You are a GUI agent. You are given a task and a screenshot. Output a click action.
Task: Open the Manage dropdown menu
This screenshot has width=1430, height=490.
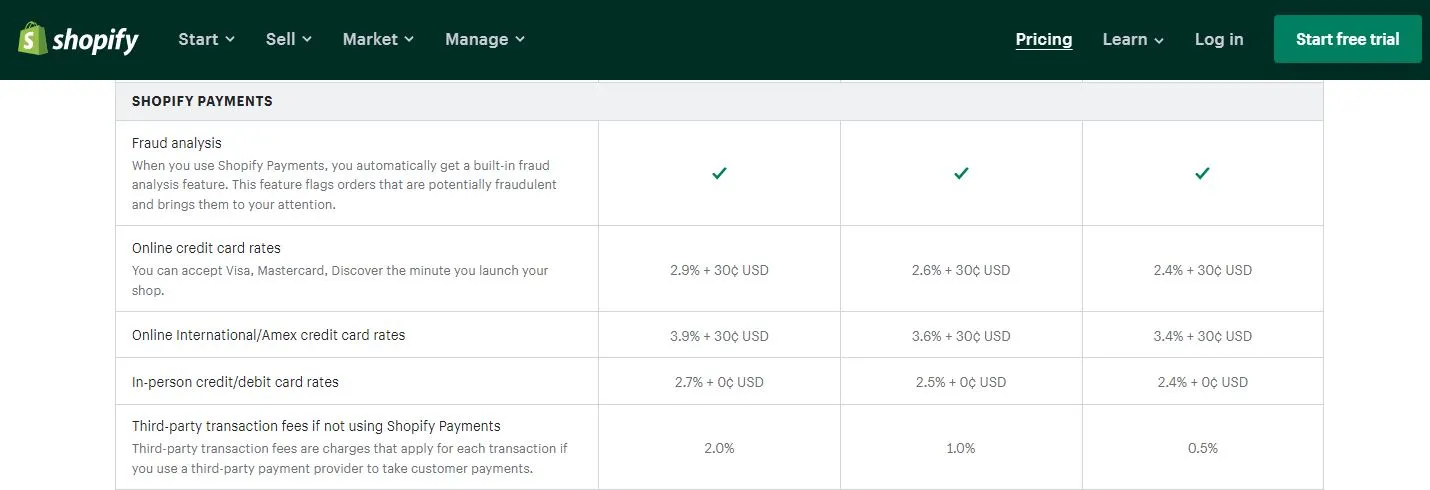click(484, 39)
